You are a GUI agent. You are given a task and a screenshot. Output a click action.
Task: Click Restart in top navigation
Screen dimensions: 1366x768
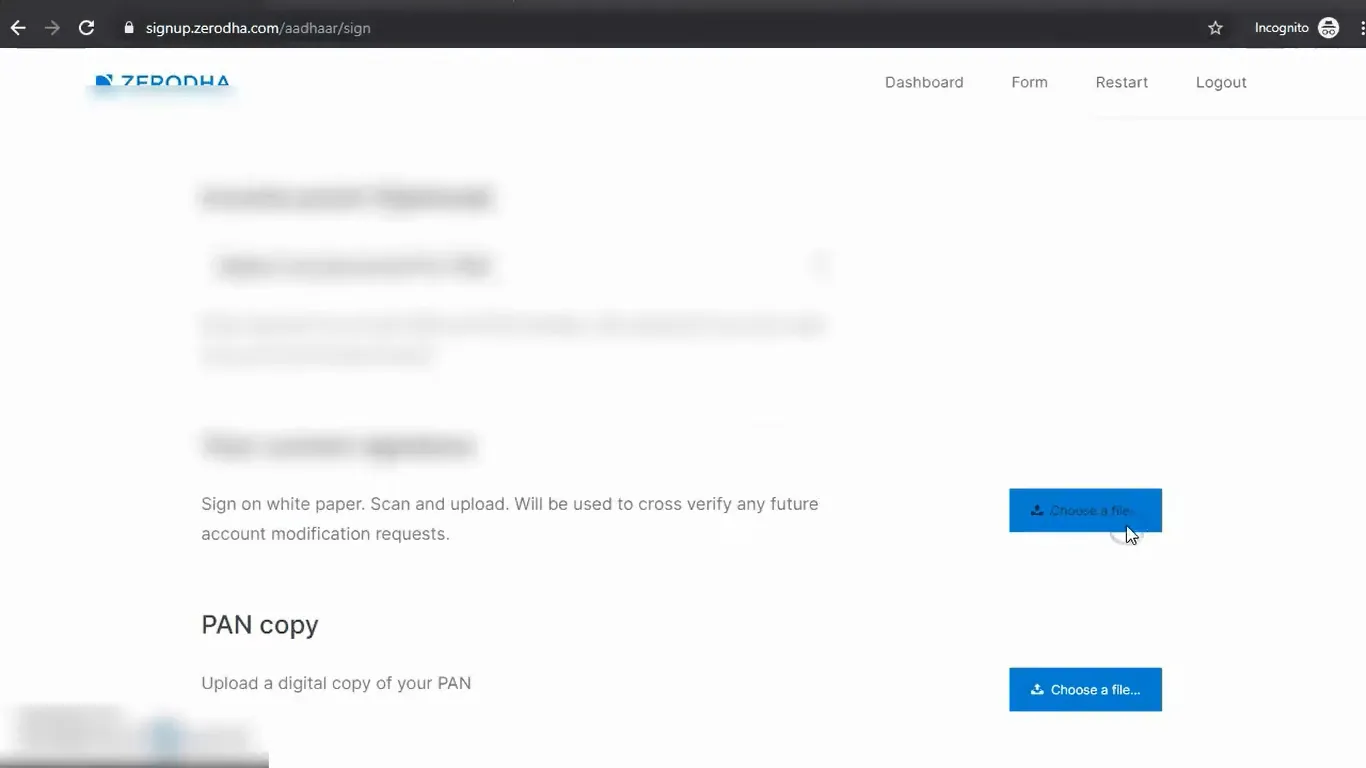tap(1121, 82)
